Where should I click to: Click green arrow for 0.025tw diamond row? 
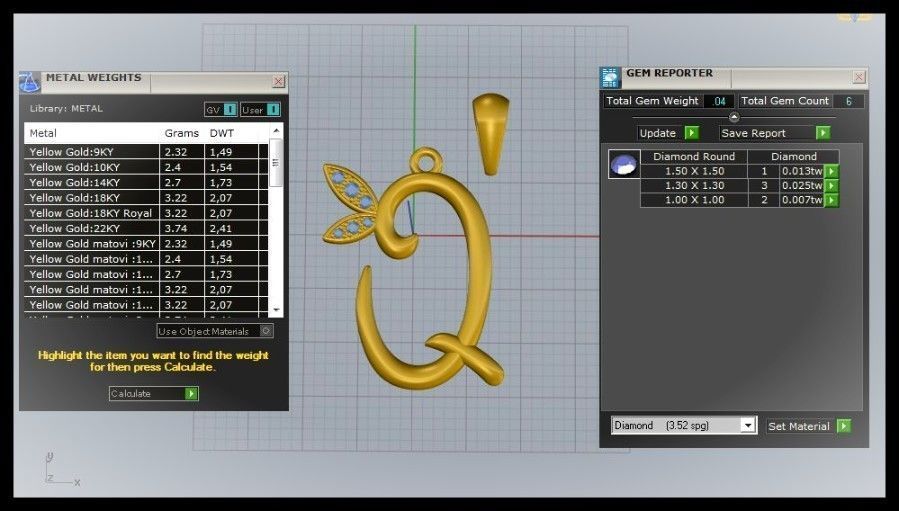pyautogui.click(x=831, y=185)
